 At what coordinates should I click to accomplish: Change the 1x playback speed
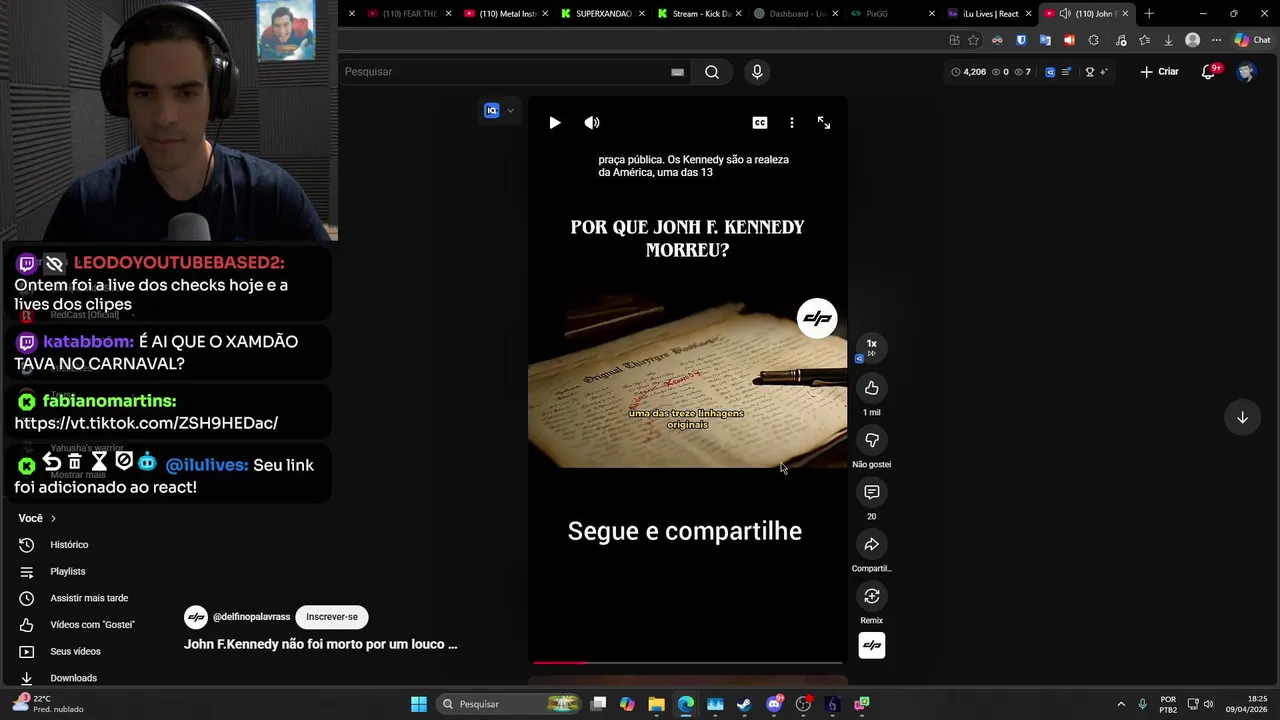click(872, 347)
